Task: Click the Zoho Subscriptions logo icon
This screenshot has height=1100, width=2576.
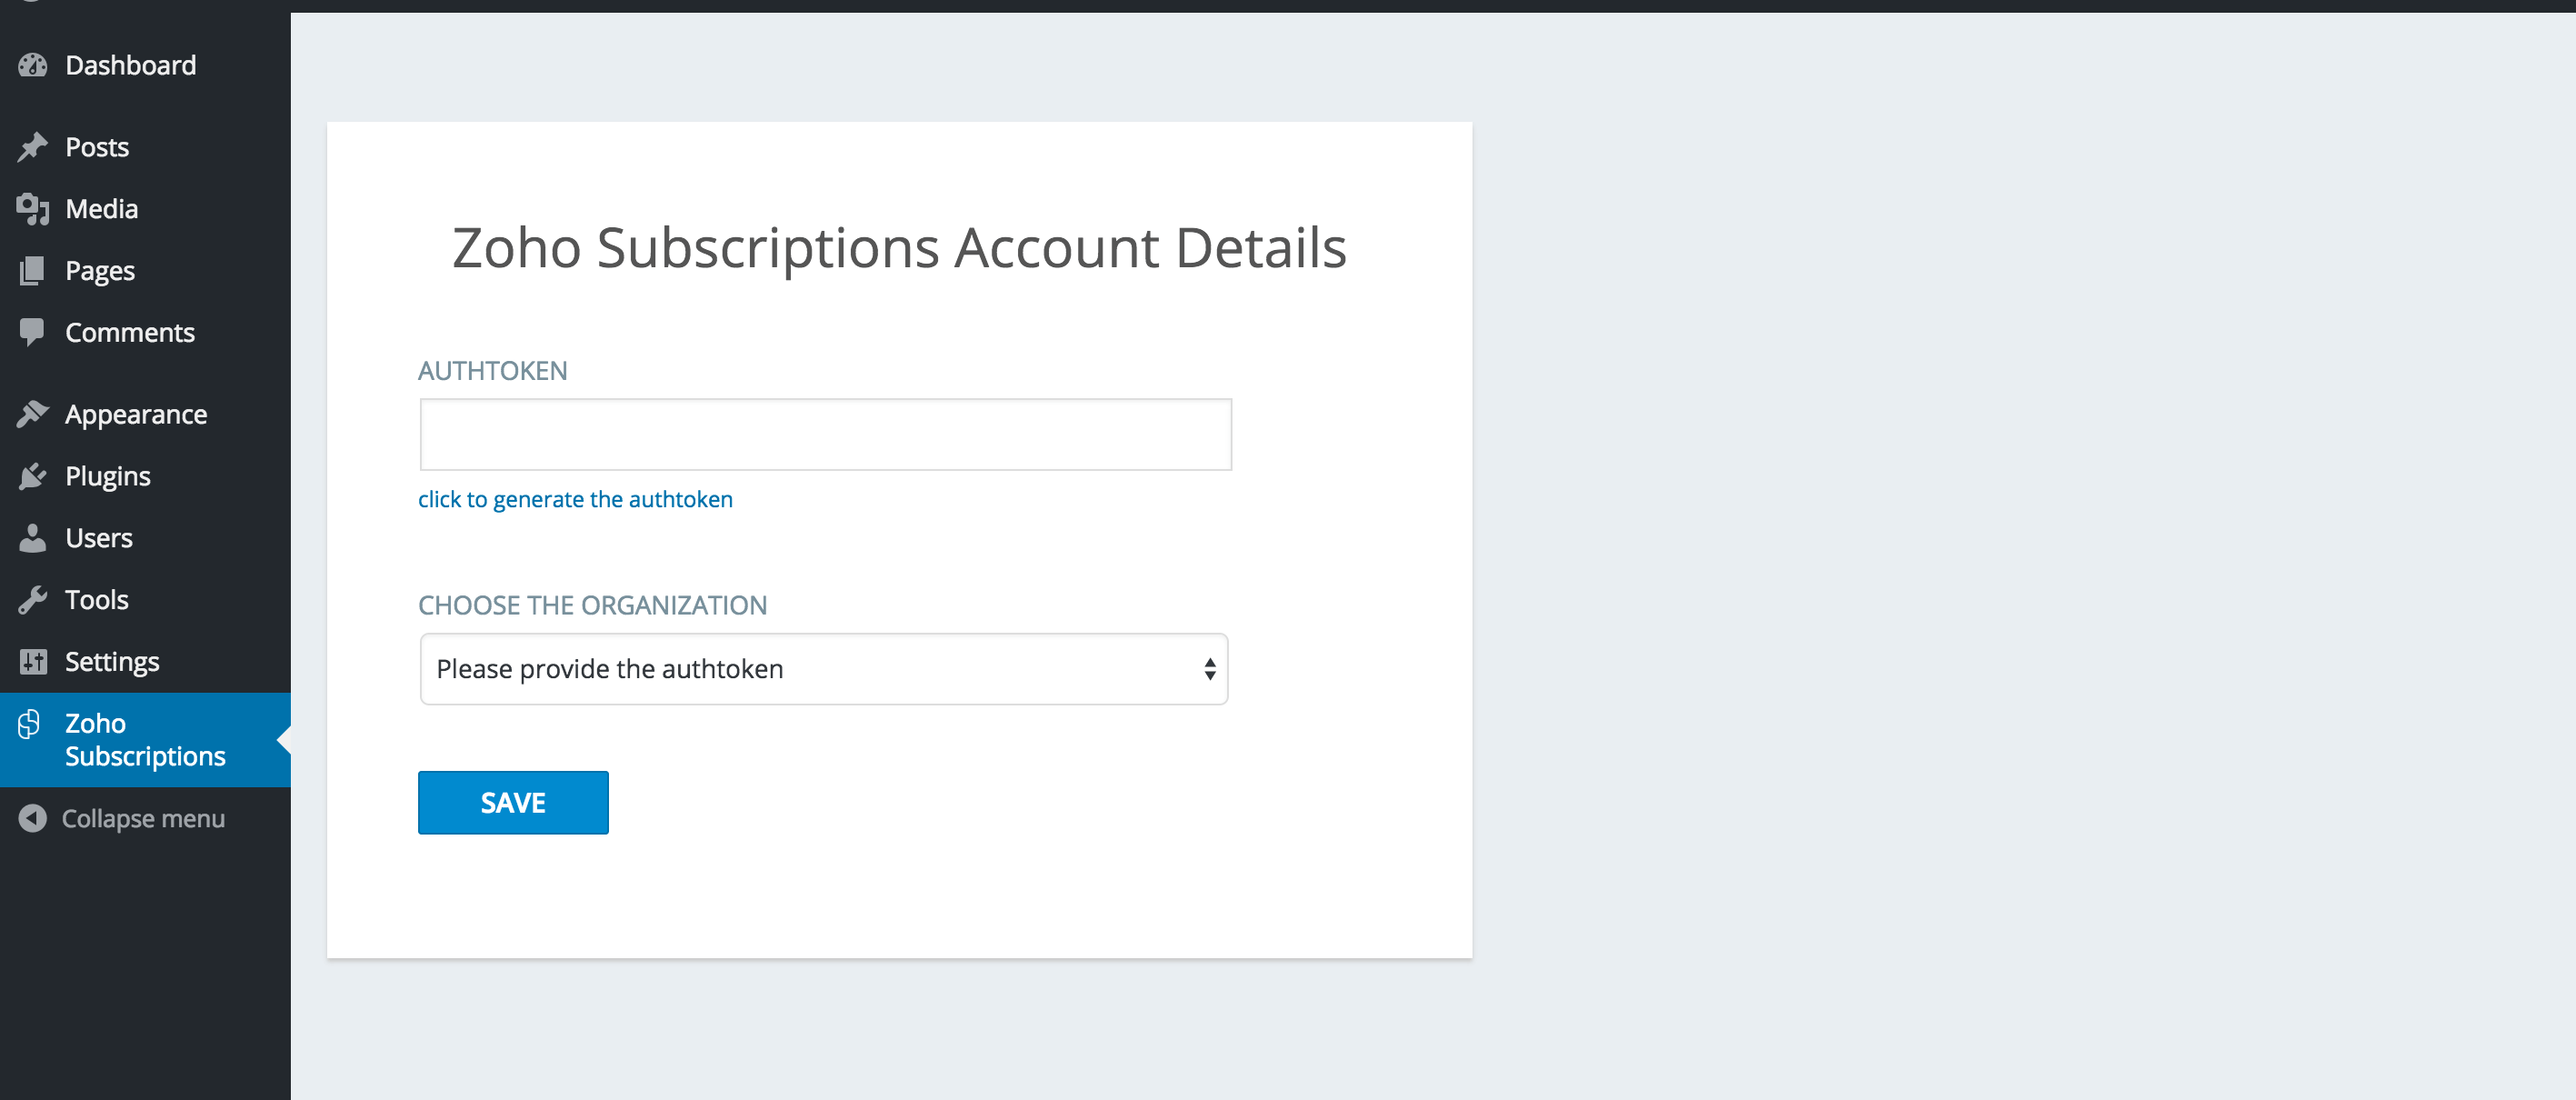Action: 30,724
